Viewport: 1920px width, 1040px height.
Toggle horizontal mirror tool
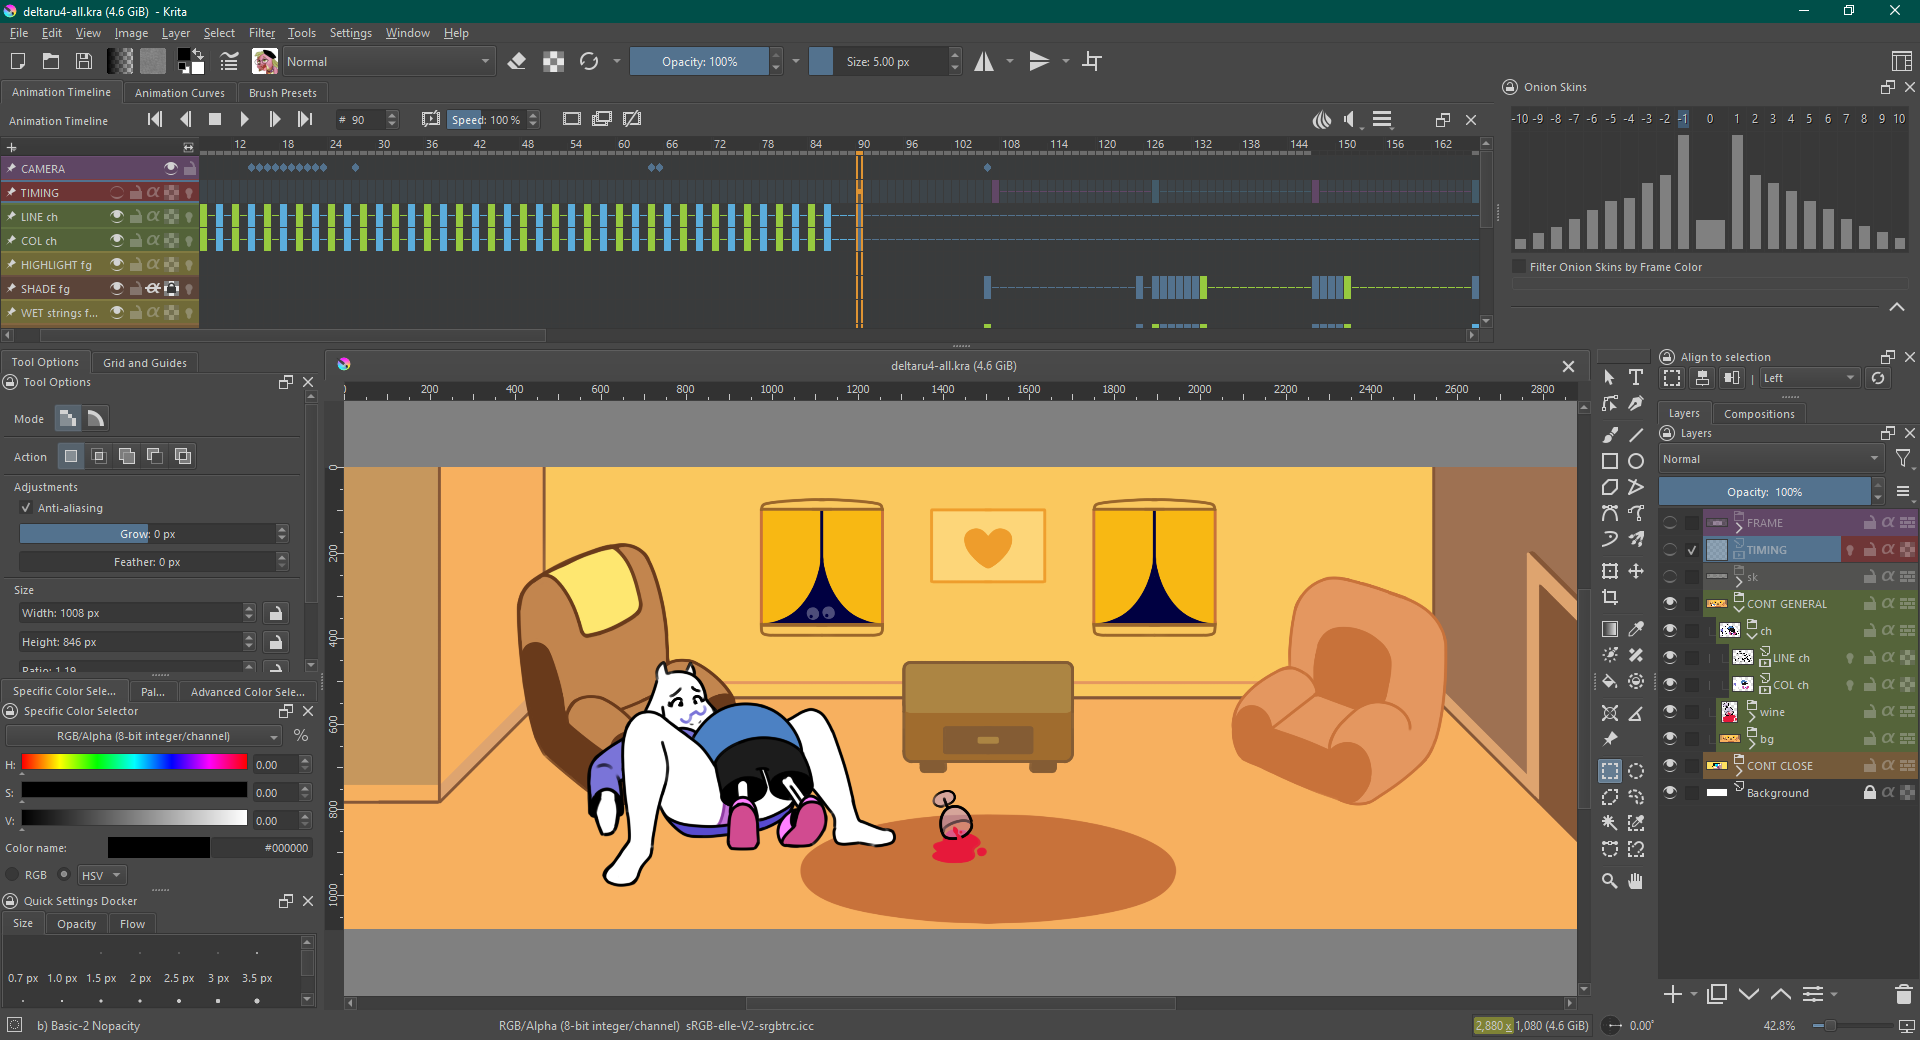coord(985,62)
